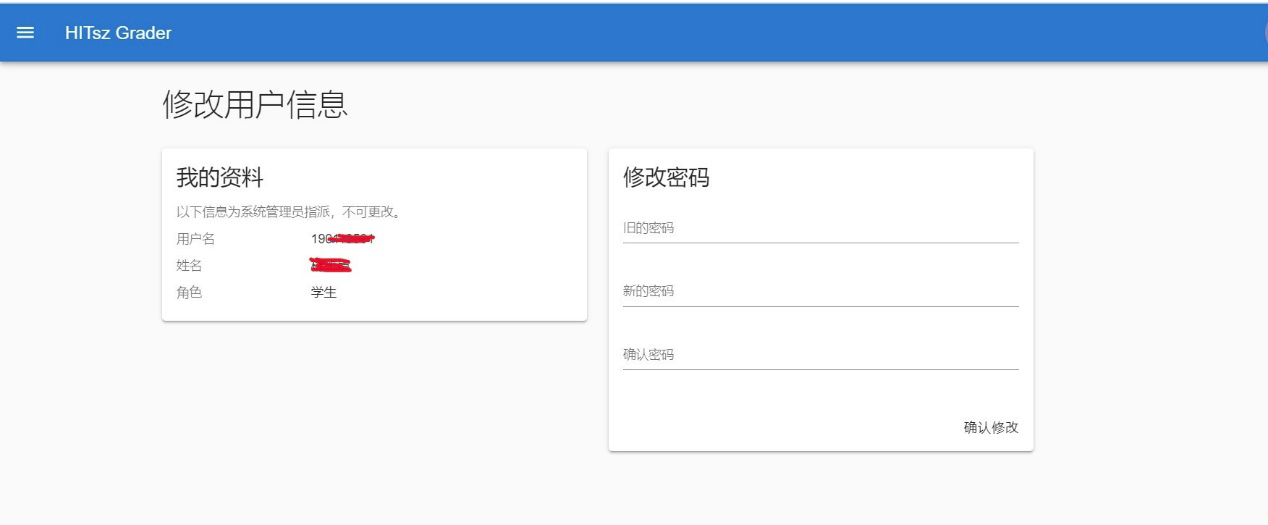Select the 角色 field label
Image resolution: width=1268 pixels, height=525 pixels.
pyautogui.click(x=189, y=293)
